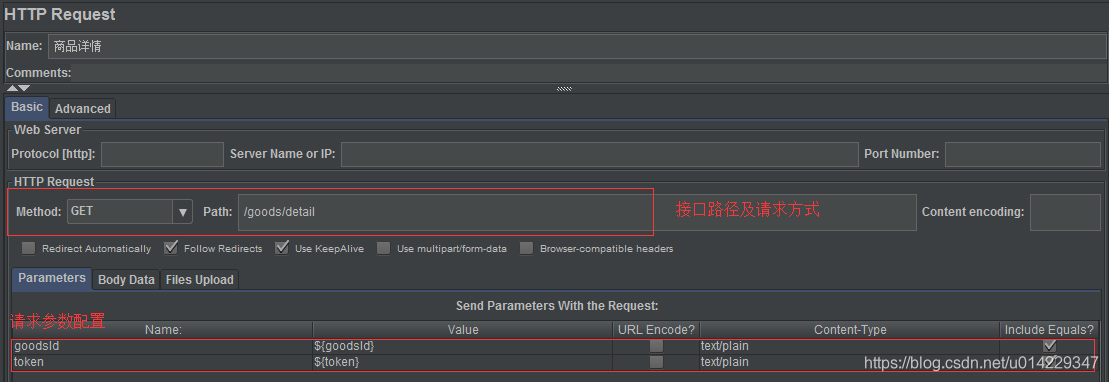
Task: Click the URL Encode? column header
Action: pyautogui.click(x=656, y=330)
